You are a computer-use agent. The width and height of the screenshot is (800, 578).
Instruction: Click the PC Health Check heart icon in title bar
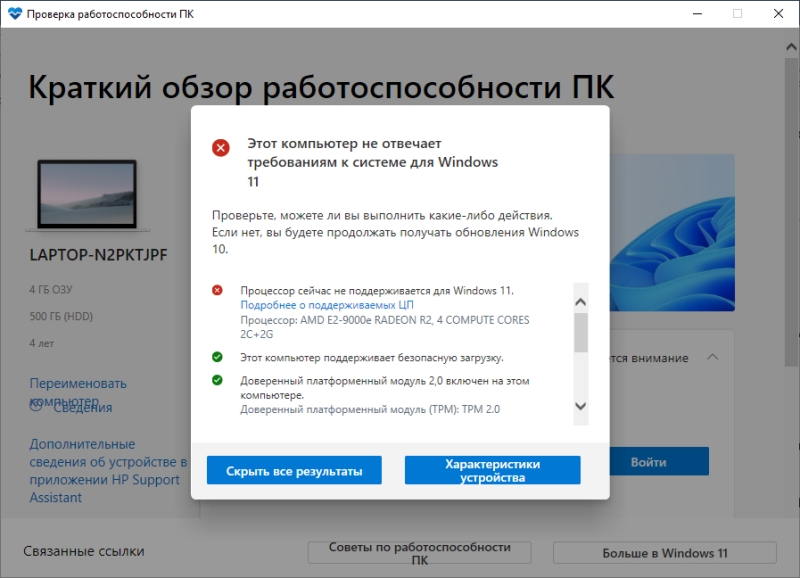(x=15, y=14)
